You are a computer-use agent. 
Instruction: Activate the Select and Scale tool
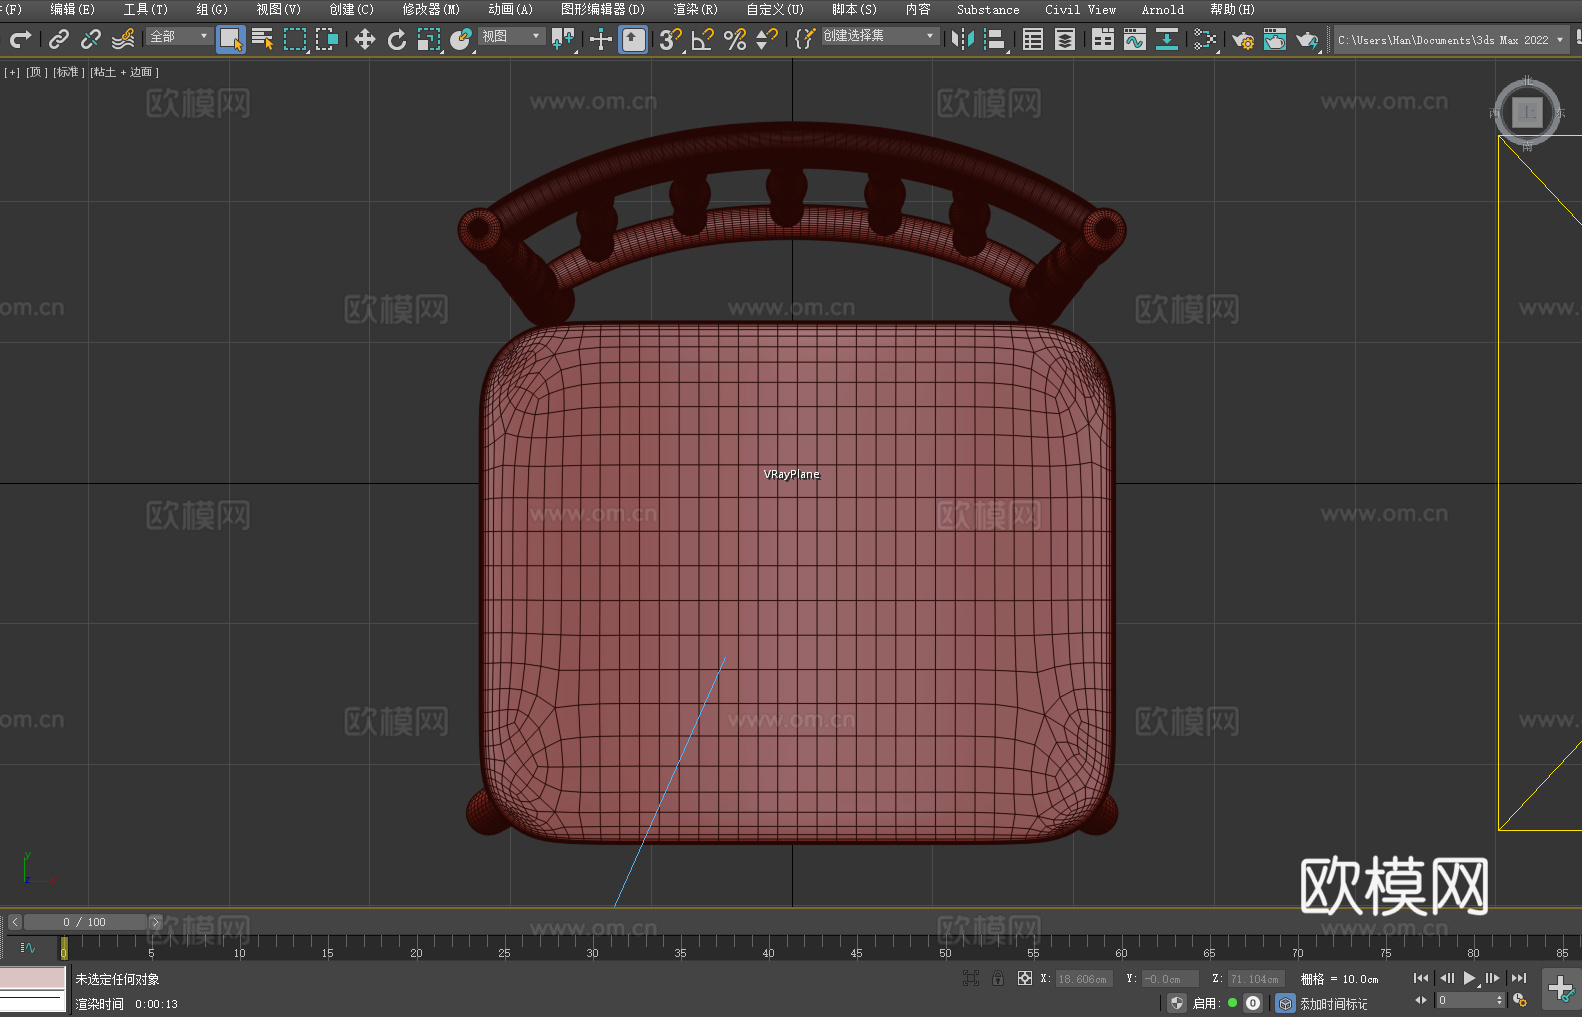pos(429,39)
